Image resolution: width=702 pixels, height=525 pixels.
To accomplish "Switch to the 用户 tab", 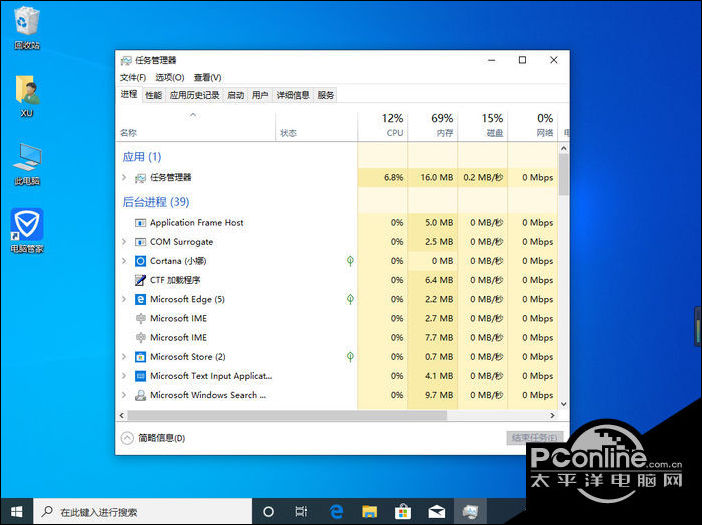I will point(260,95).
